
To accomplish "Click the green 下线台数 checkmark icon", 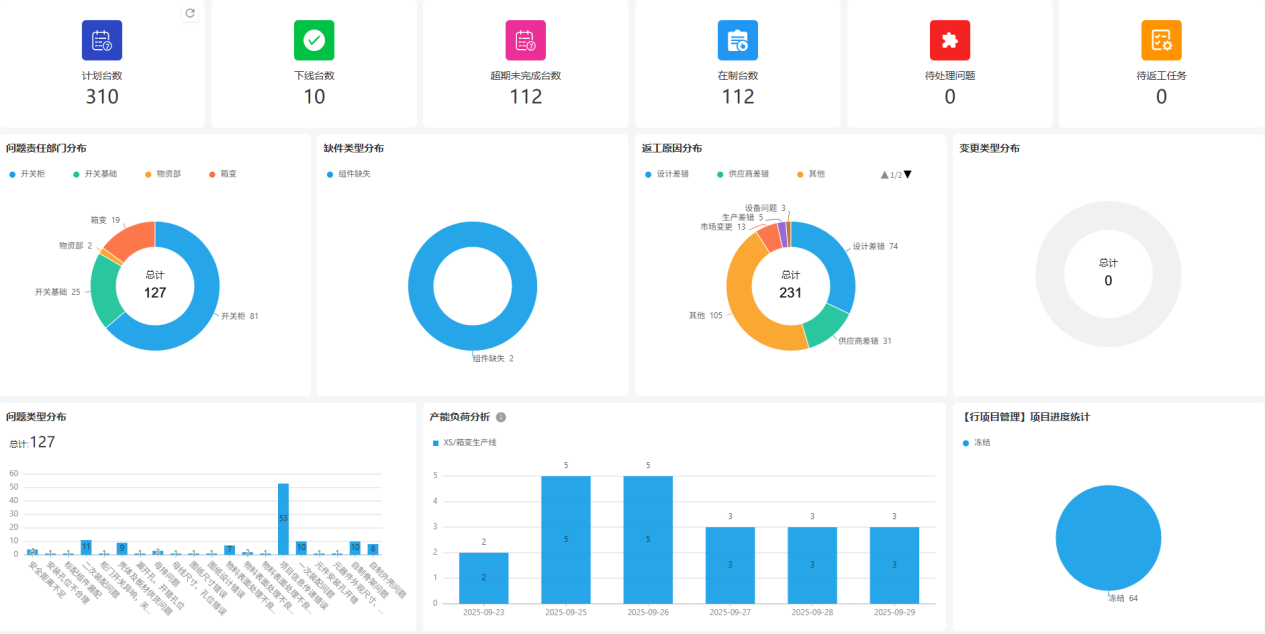I will point(314,40).
